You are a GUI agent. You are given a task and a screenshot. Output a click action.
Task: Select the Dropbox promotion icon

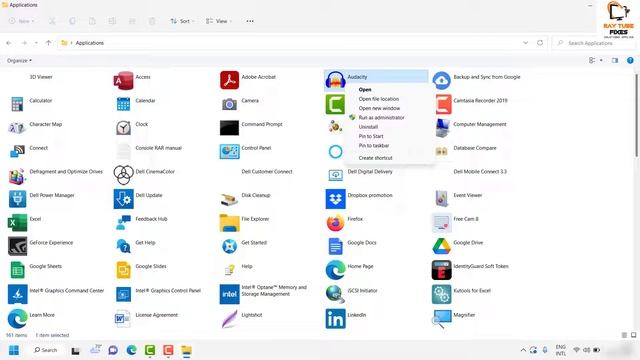pos(336,199)
